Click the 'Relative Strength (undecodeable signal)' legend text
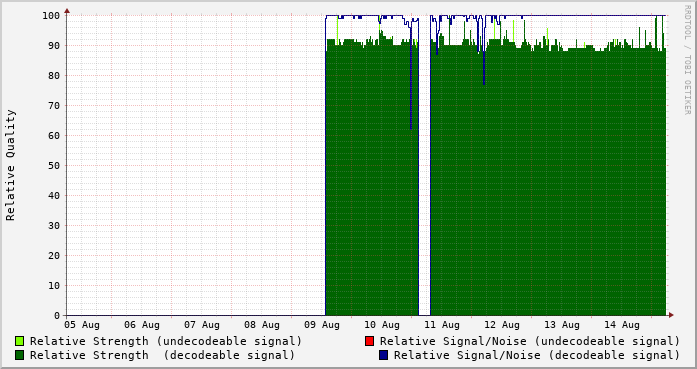Image resolution: width=697 pixels, height=369 pixels. coord(166,341)
